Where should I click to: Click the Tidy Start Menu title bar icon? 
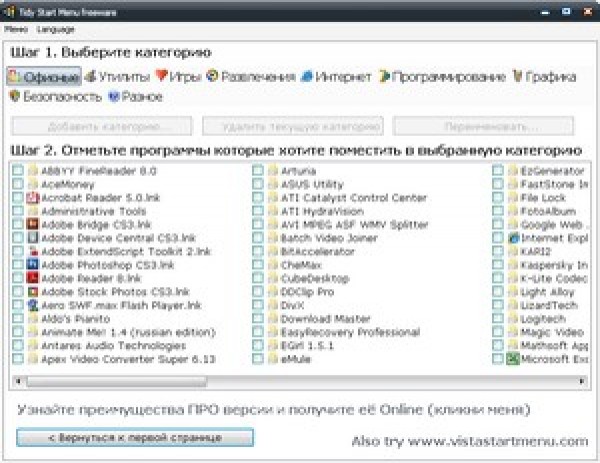click(9, 11)
